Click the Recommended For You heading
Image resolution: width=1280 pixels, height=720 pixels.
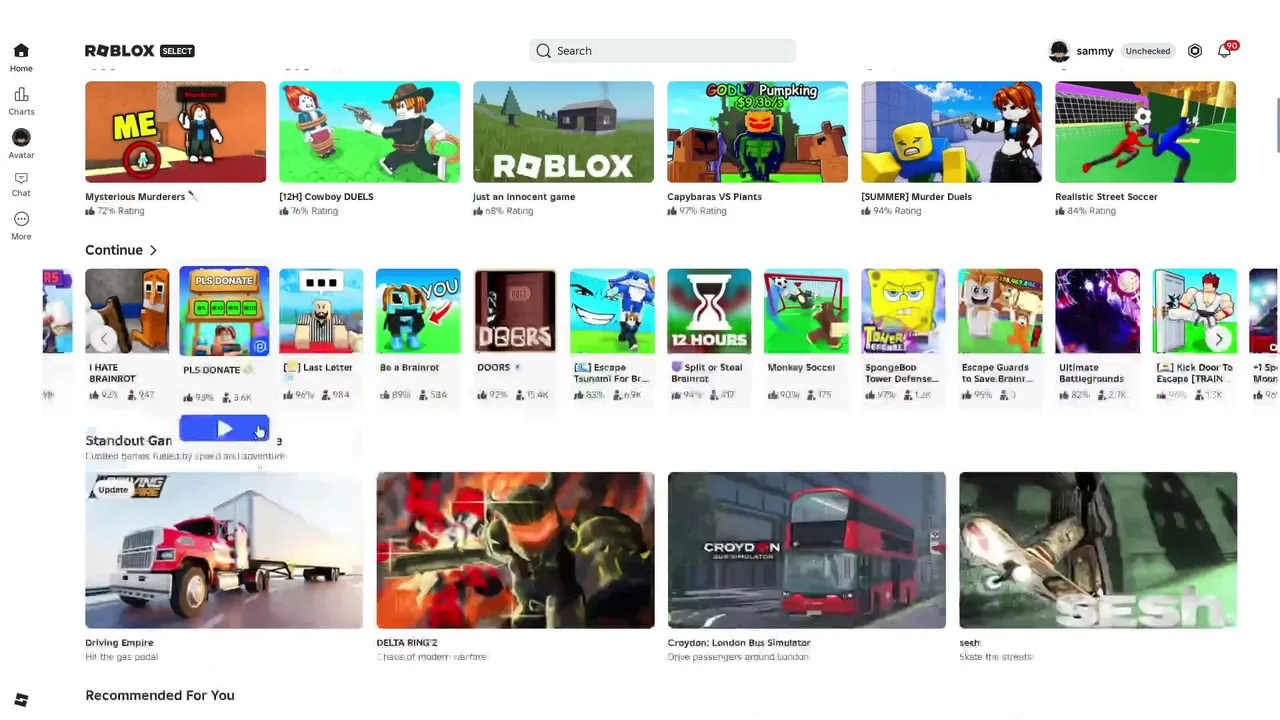160,695
